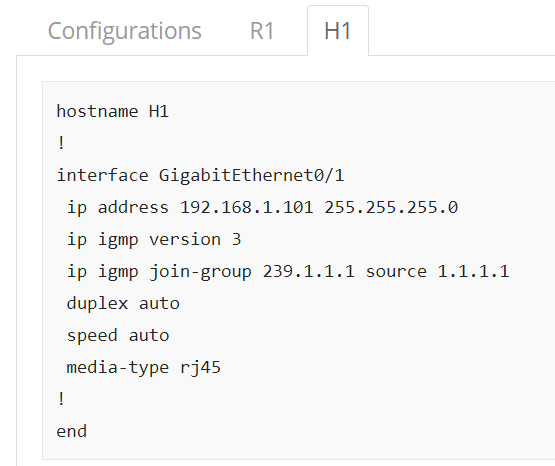
Task: Click the subnet mask 255.255.255.0 text
Action: [391, 207]
